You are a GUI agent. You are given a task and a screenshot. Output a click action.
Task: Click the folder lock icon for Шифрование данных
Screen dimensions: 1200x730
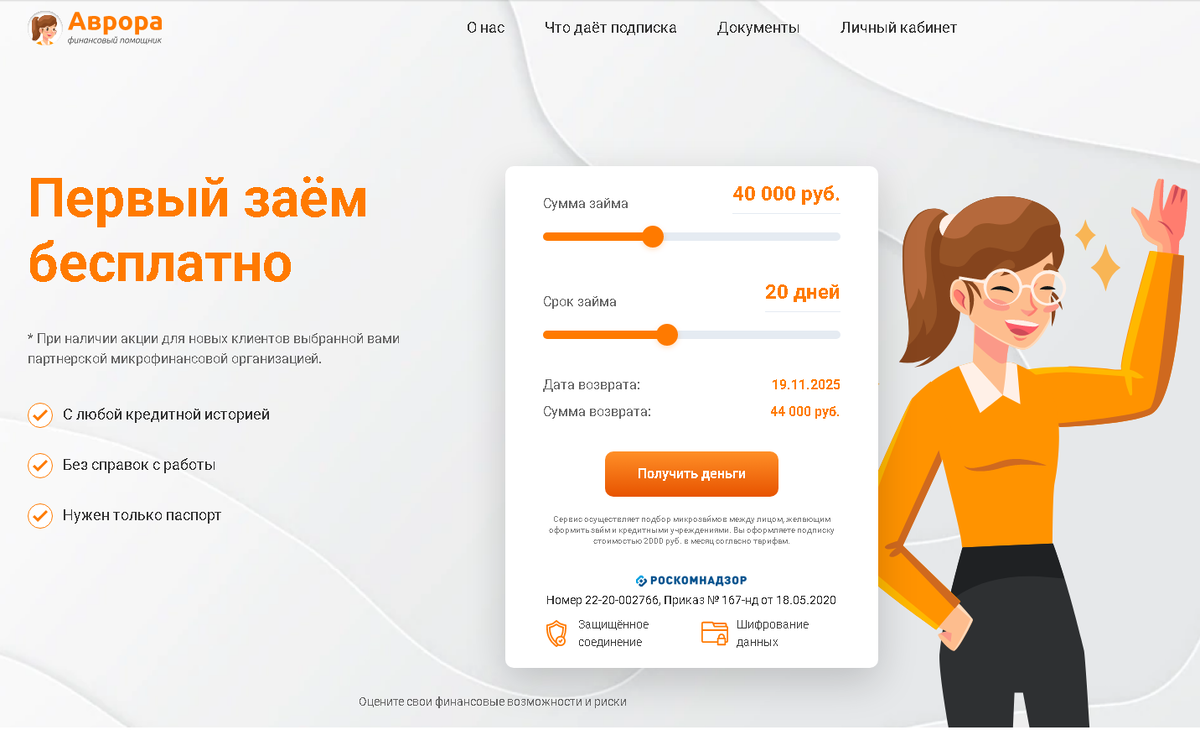point(714,632)
